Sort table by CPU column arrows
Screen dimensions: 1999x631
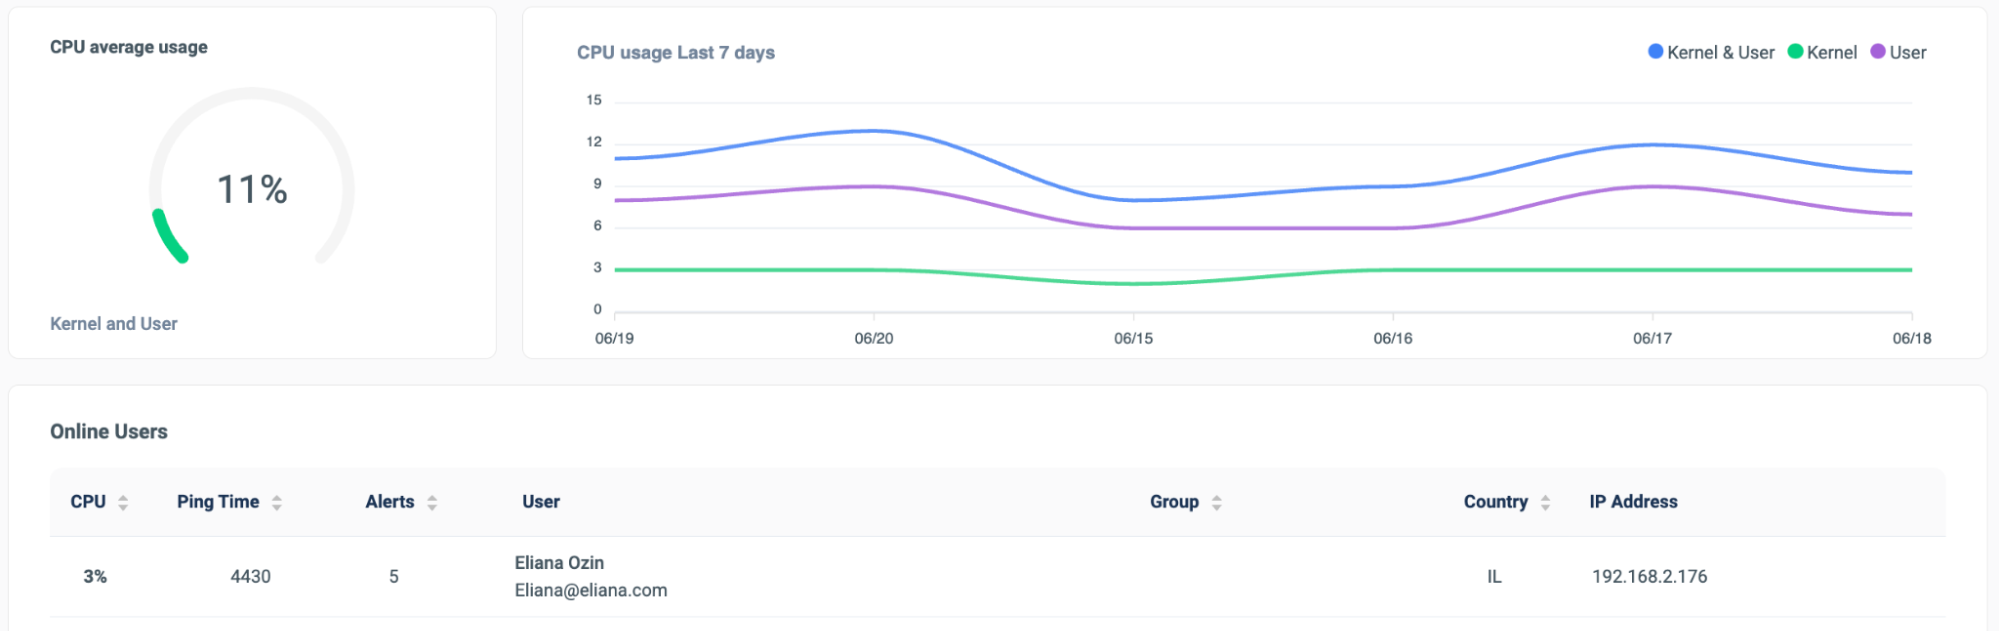pos(123,503)
